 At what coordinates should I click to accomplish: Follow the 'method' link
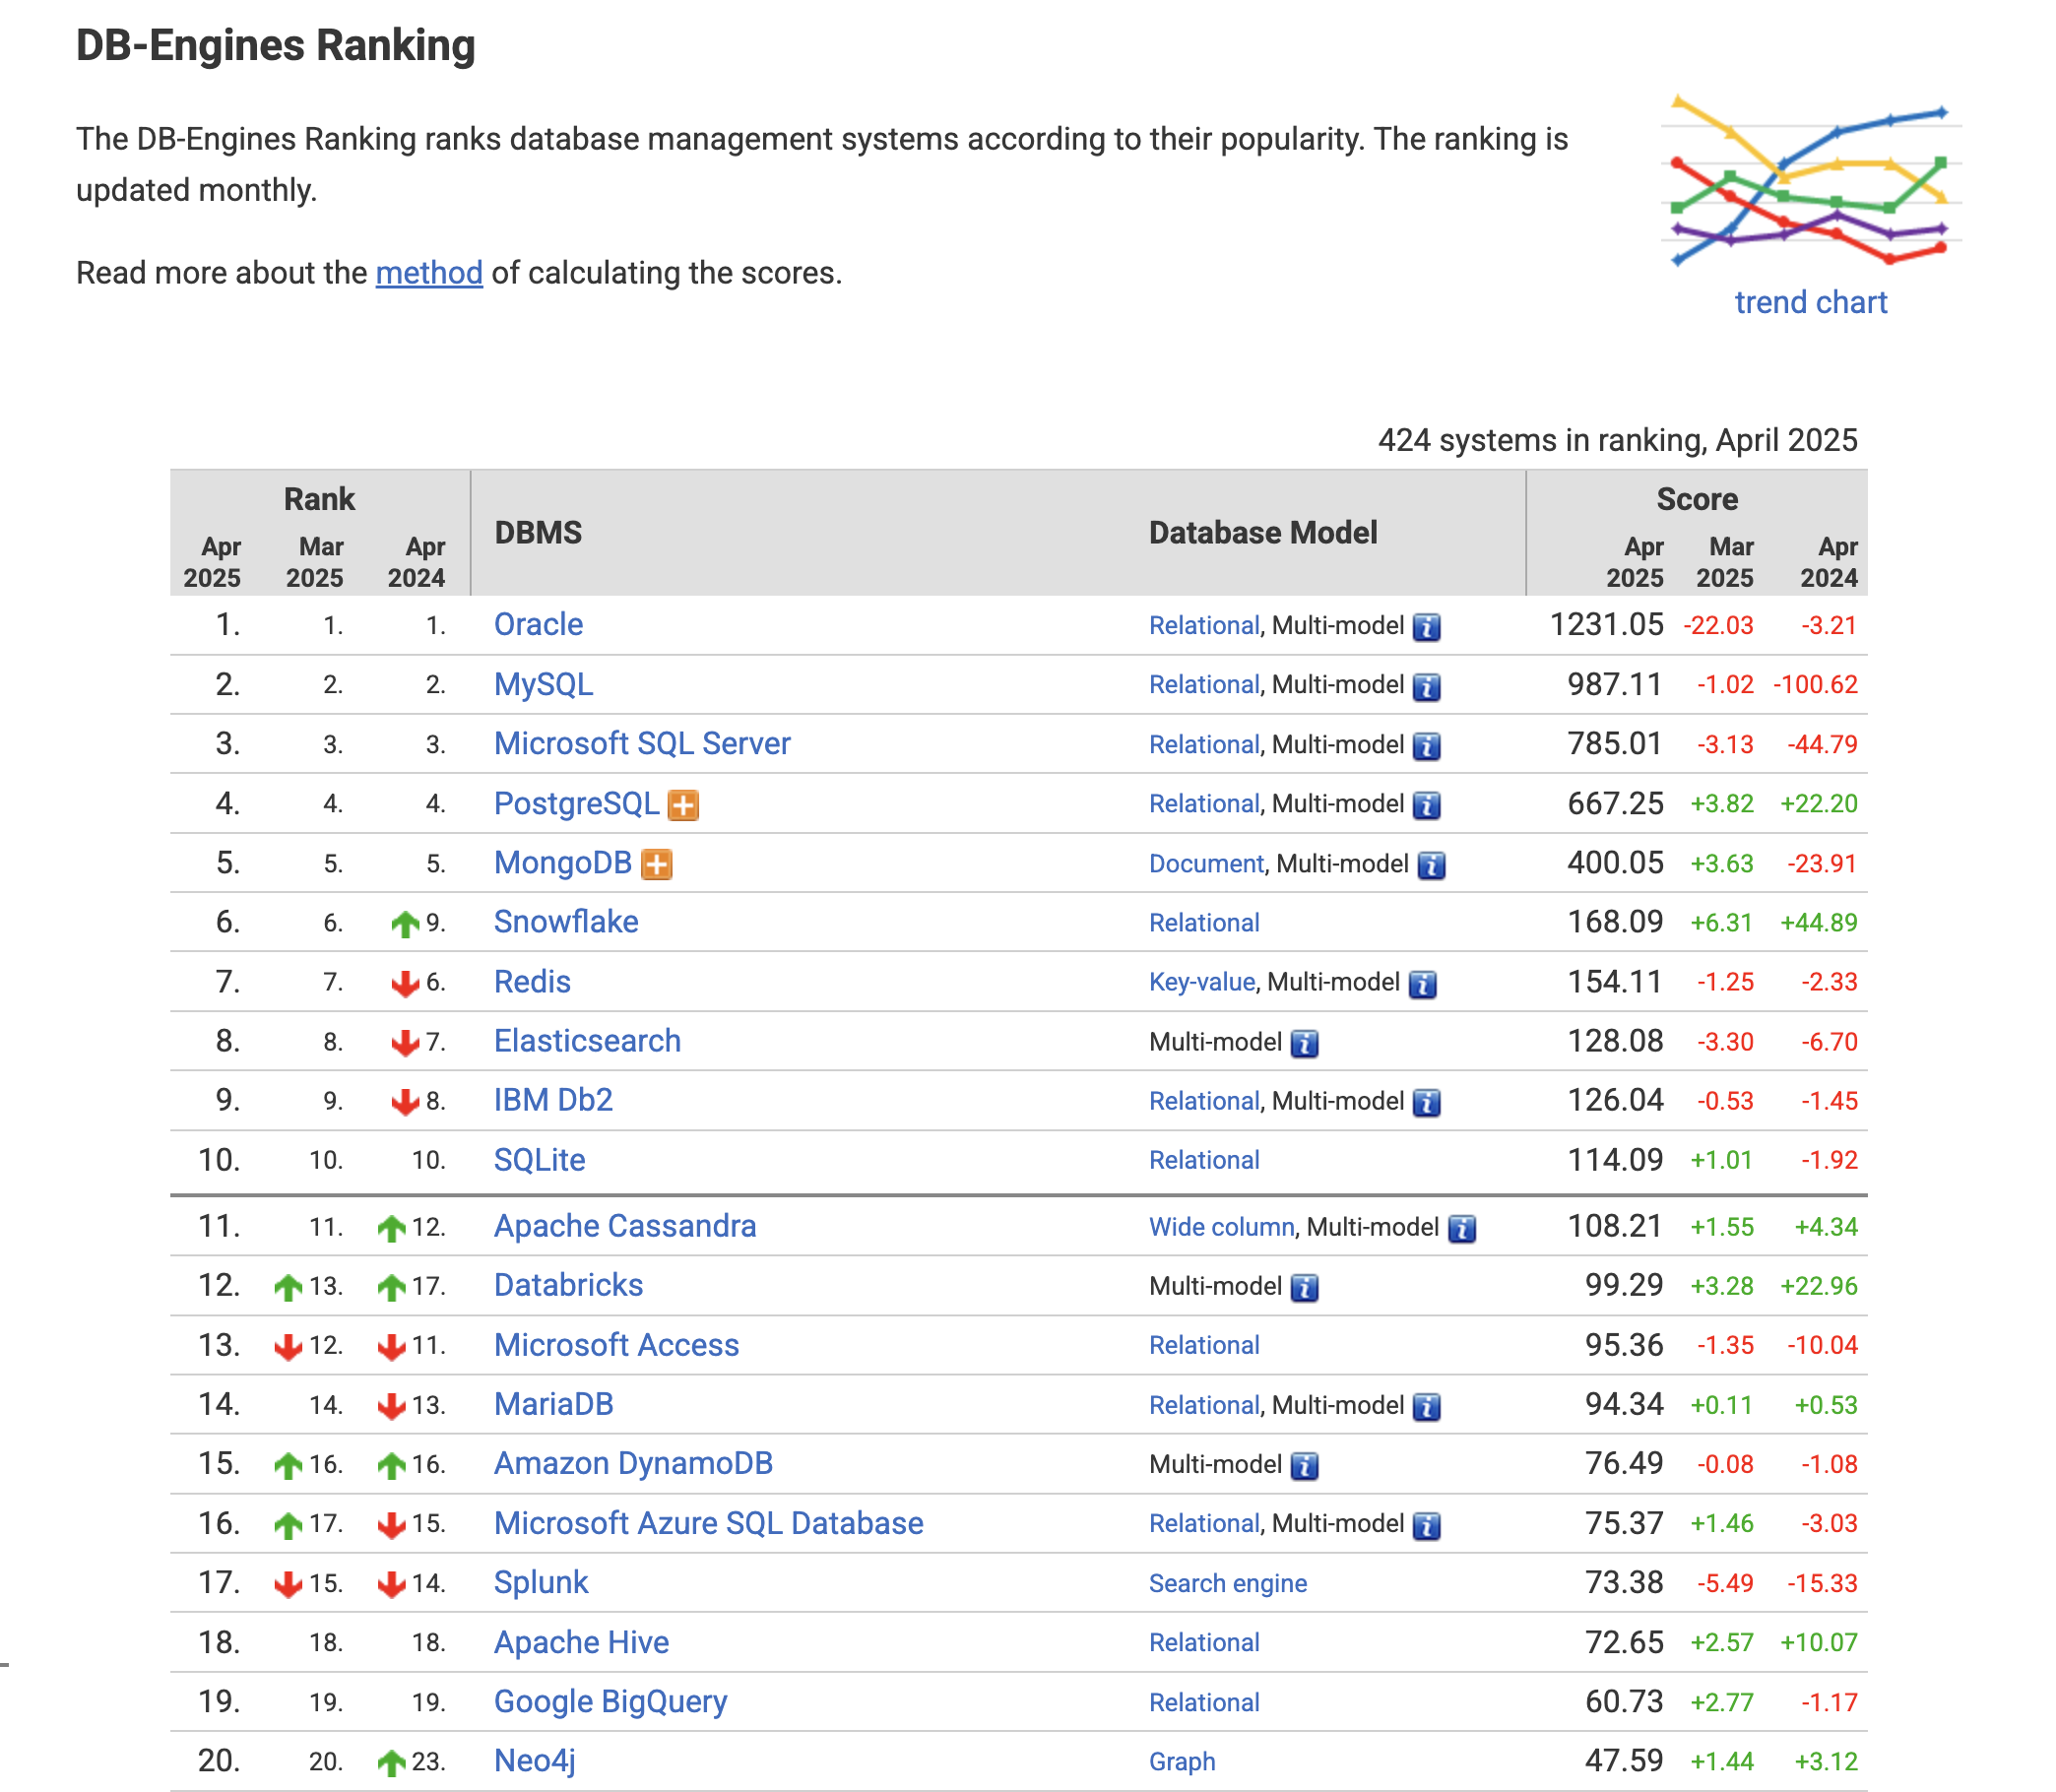429,273
